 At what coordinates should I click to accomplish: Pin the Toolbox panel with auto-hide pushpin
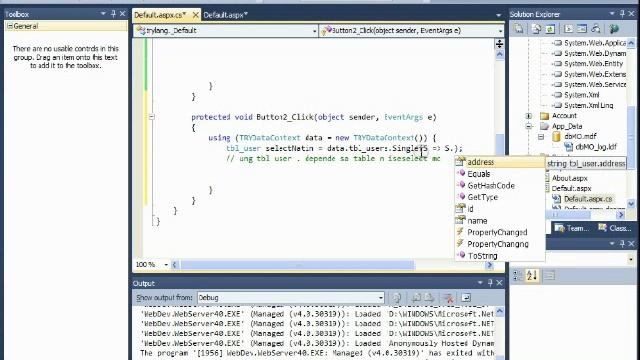113,14
